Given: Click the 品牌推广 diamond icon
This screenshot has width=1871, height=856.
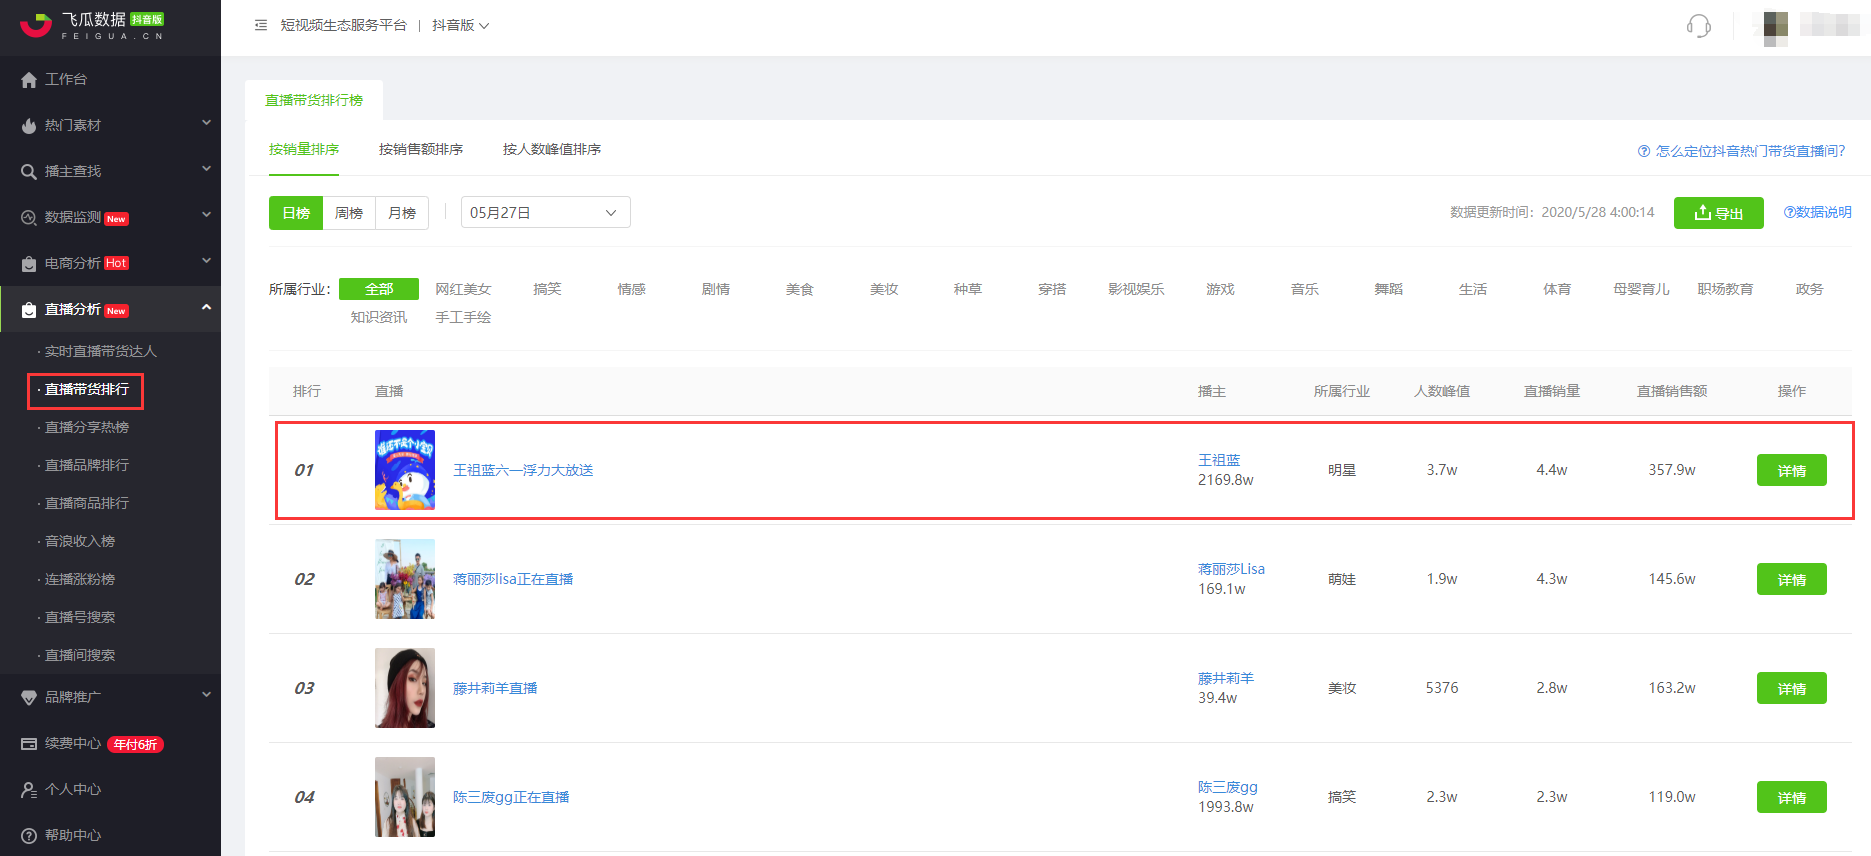Looking at the screenshot, I should coord(29,698).
